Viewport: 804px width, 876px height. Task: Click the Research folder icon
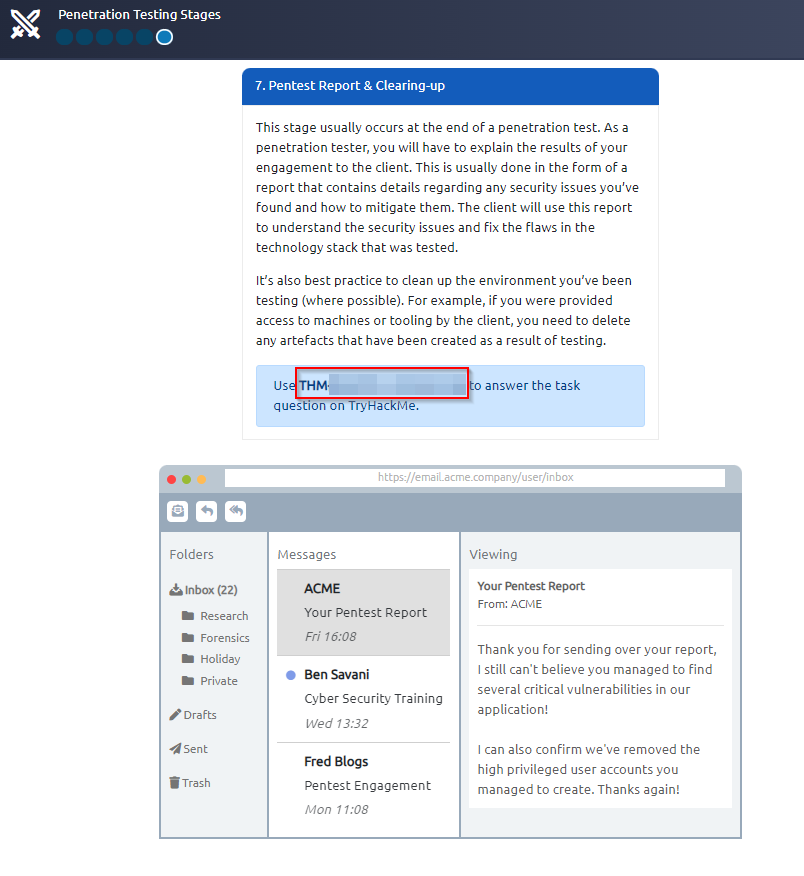(188, 616)
